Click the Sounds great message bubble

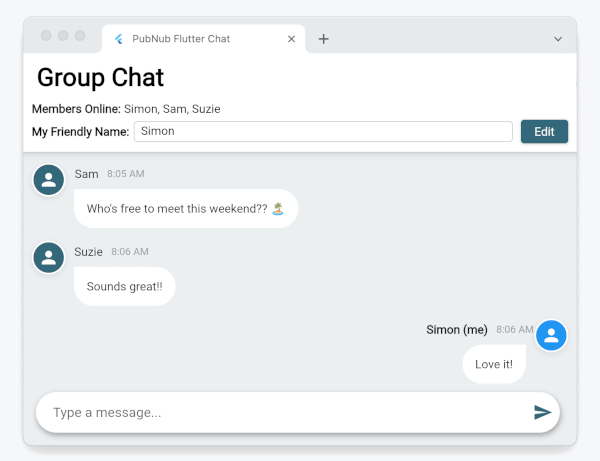[x=125, y=286]
